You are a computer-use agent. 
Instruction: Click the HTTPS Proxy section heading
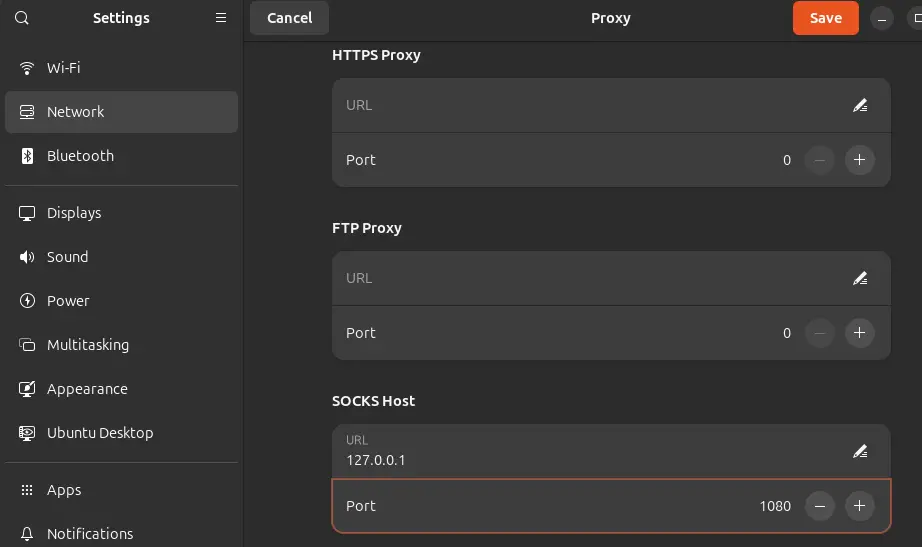[x=376, y=55]
